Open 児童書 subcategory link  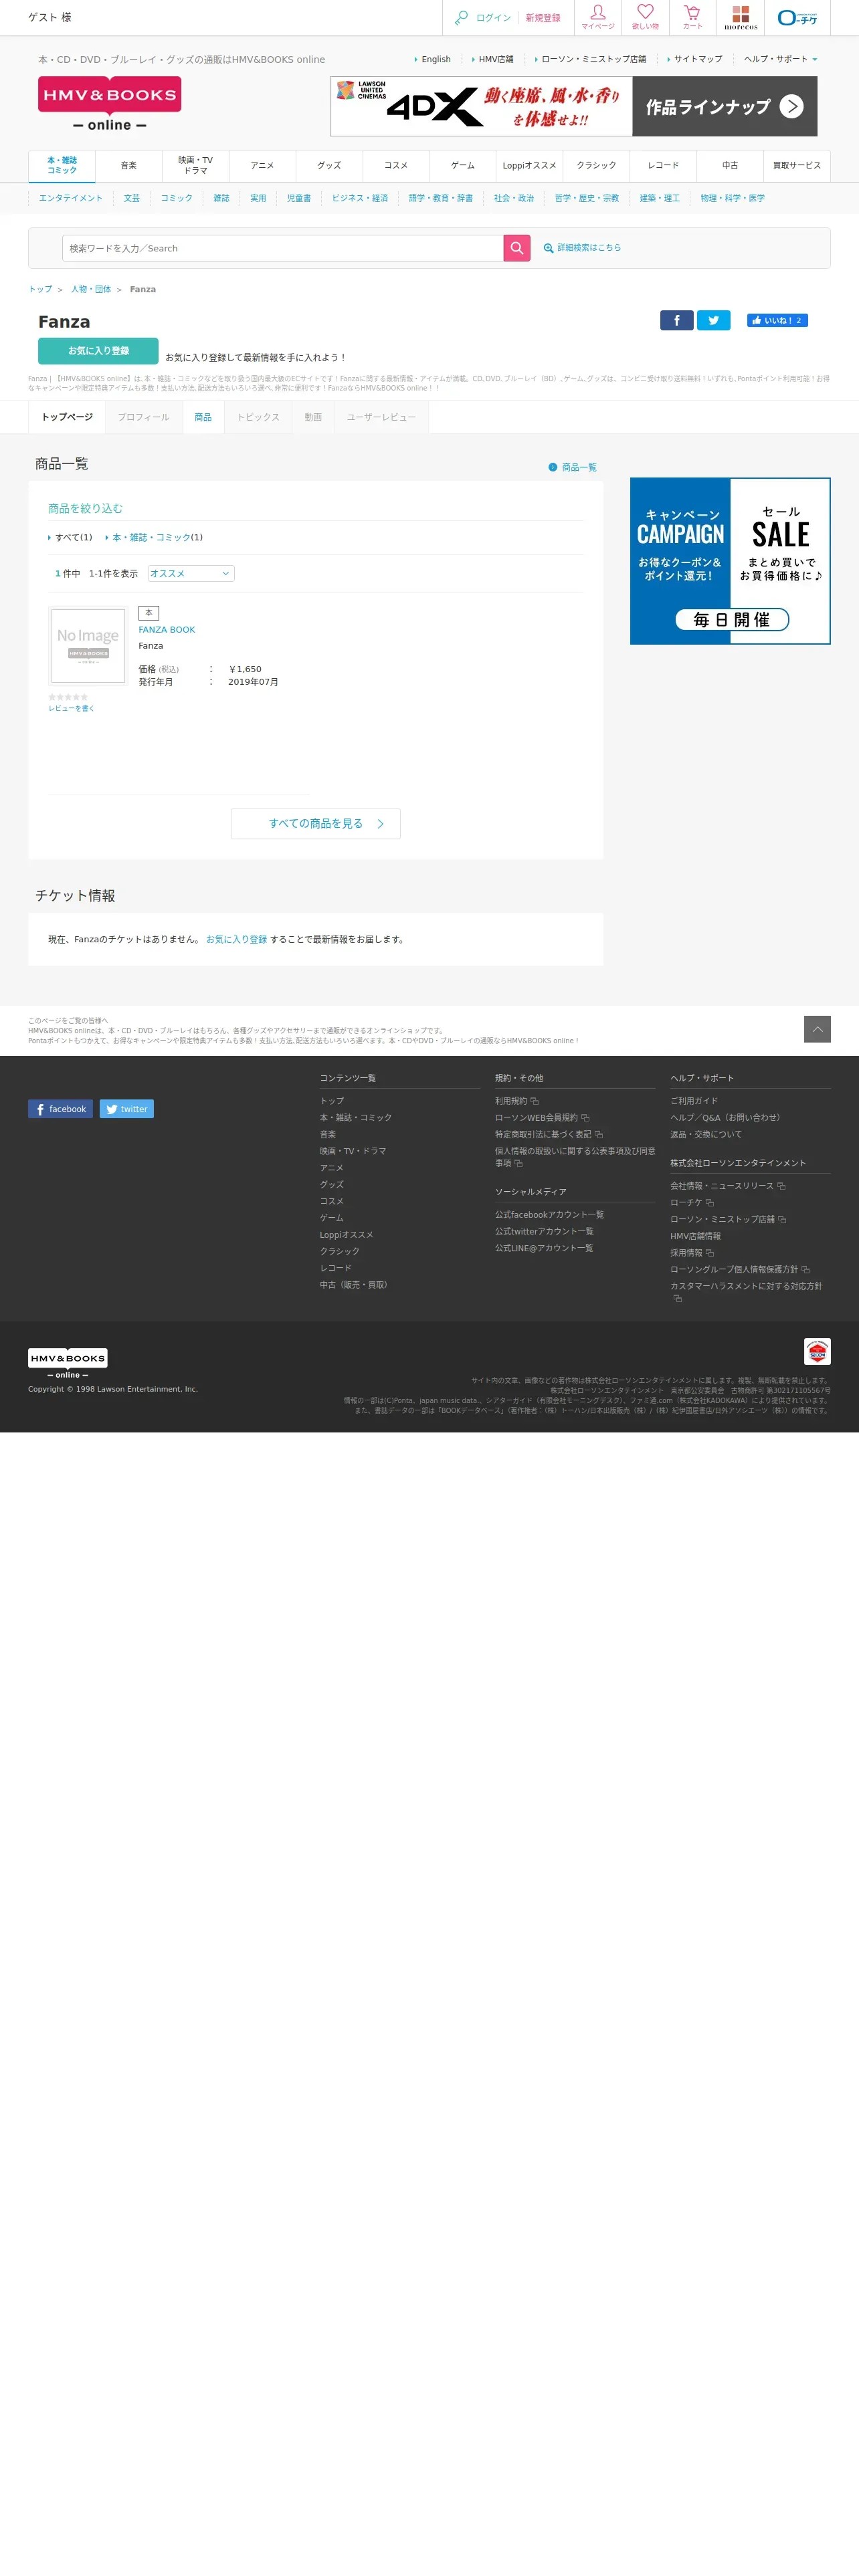[x=299, y=198]
